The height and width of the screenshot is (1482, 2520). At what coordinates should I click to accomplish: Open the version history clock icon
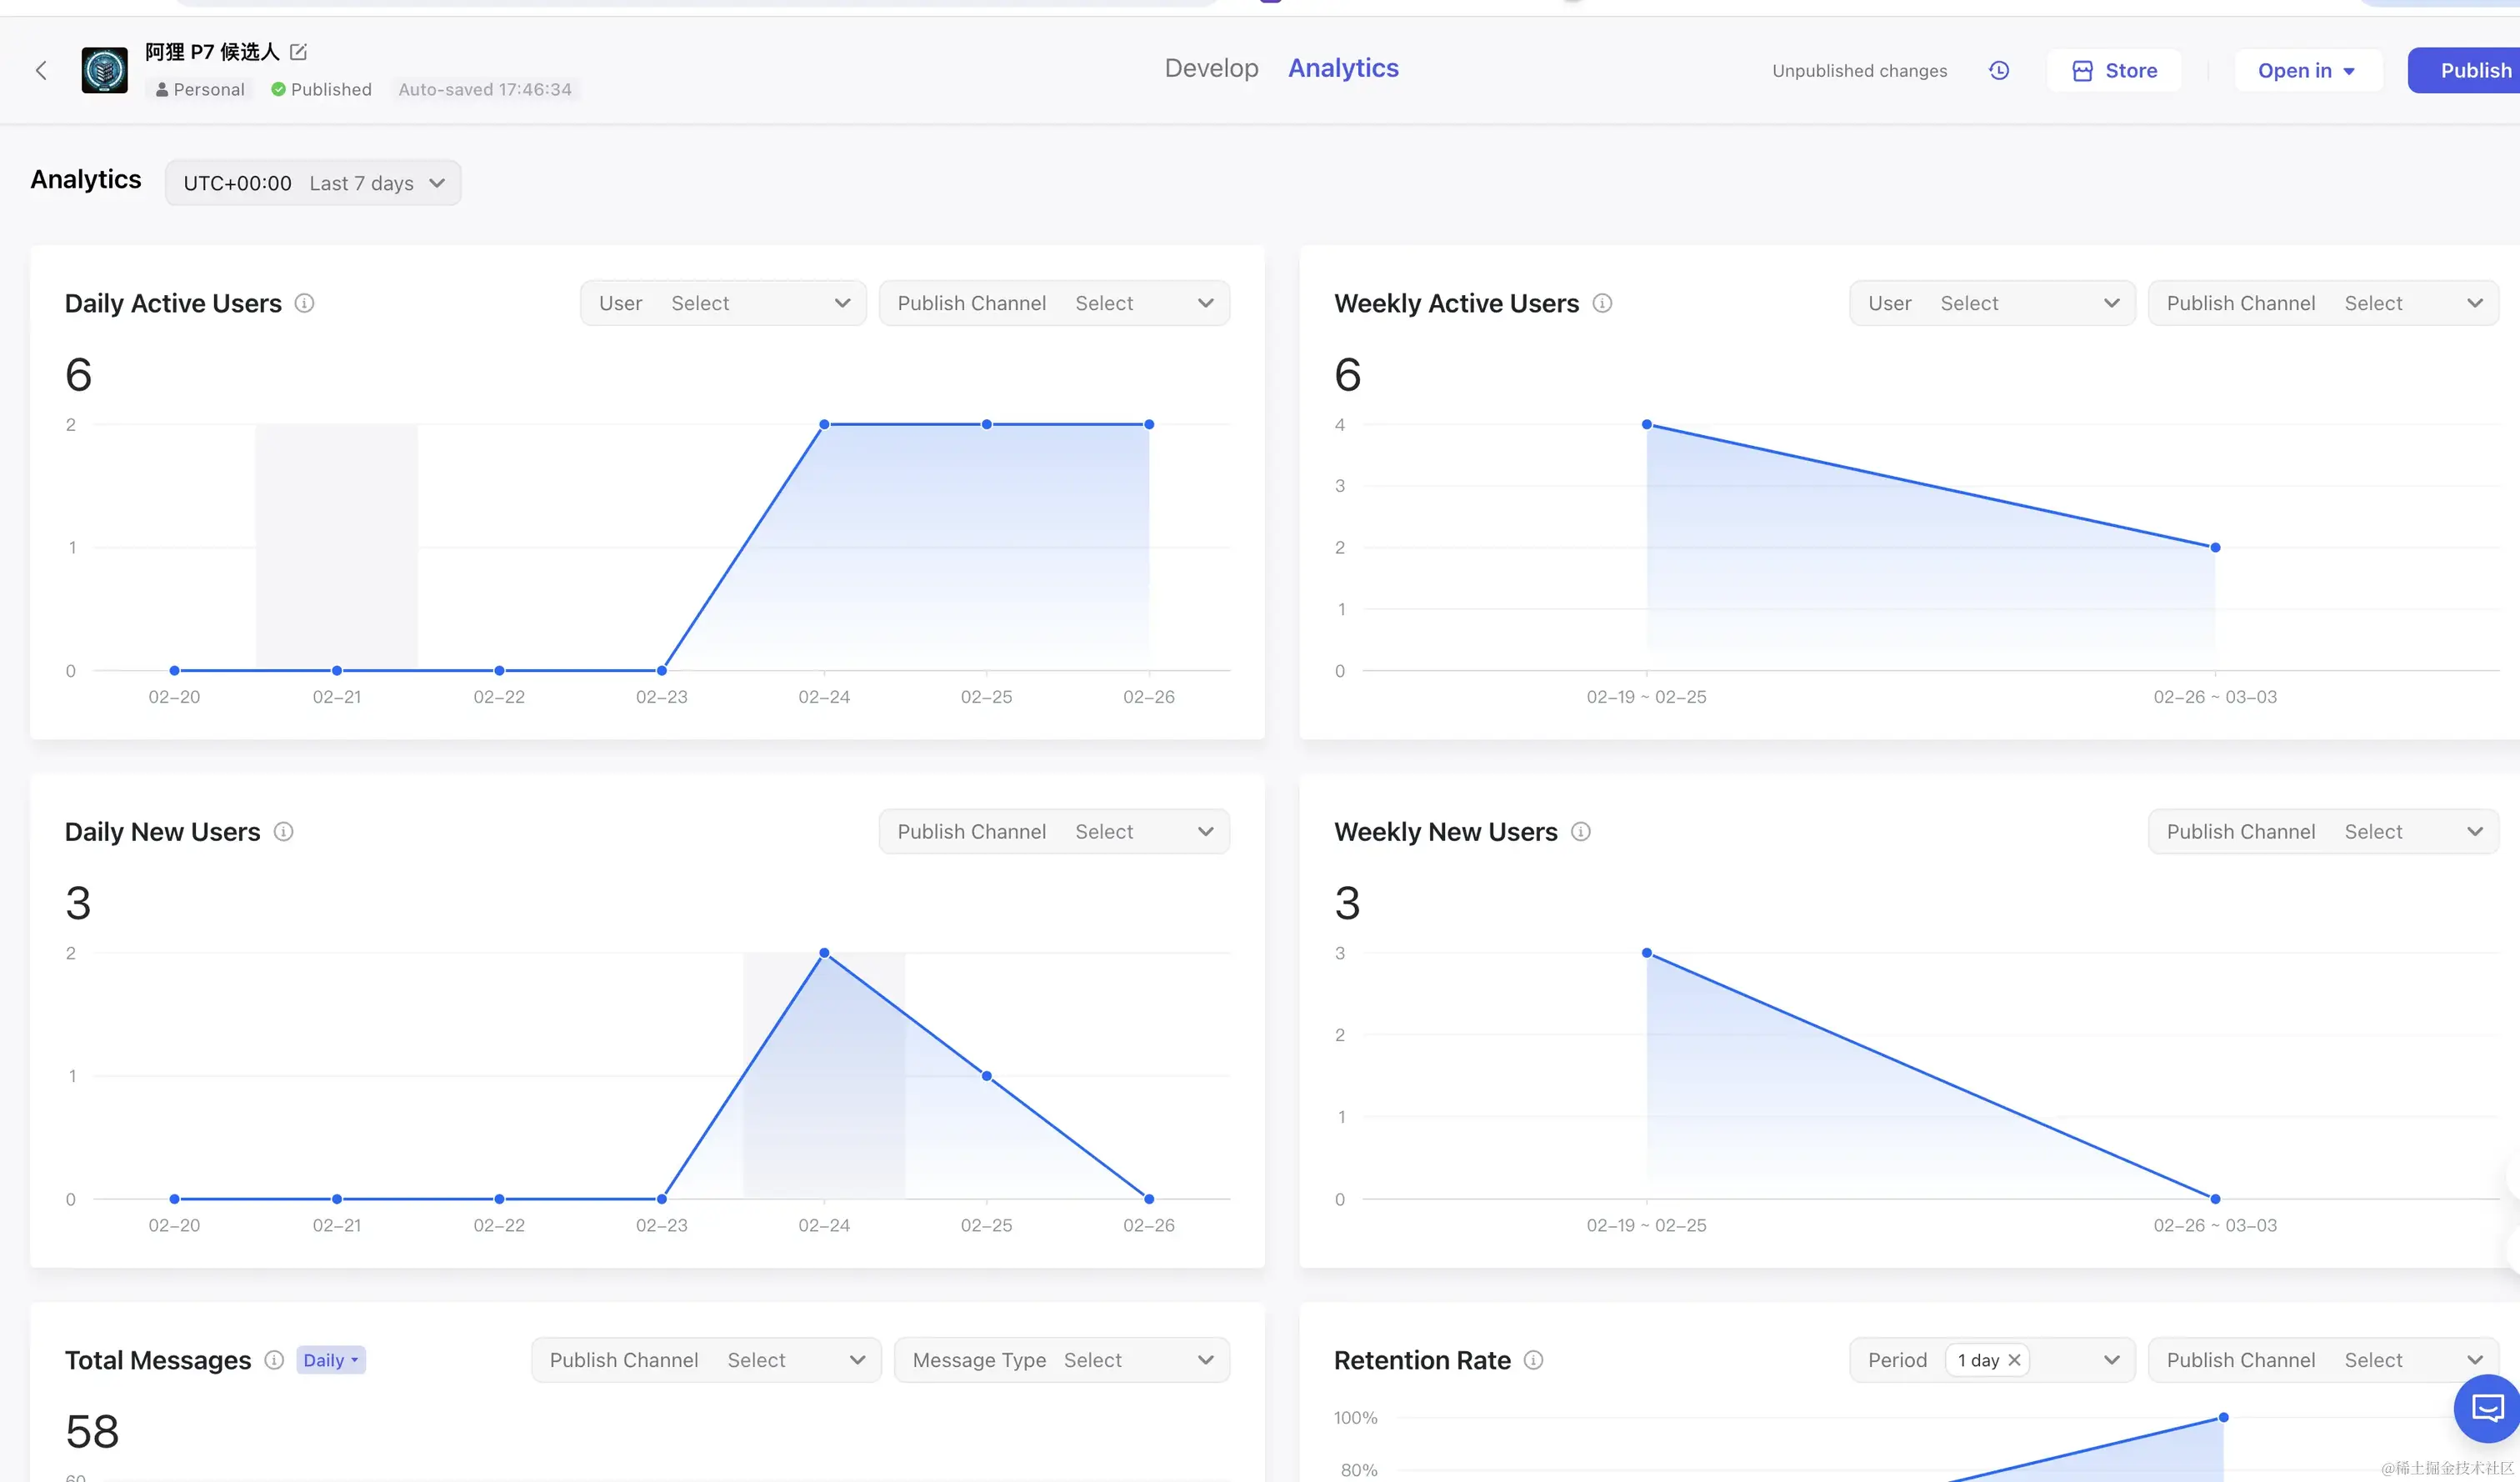click(1998, 70)
